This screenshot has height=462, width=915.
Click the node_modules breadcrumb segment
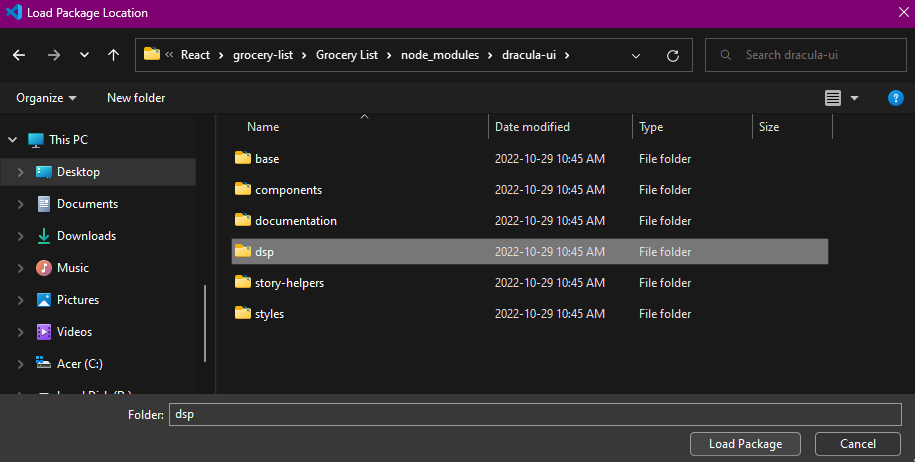click(x=439, y=55)
